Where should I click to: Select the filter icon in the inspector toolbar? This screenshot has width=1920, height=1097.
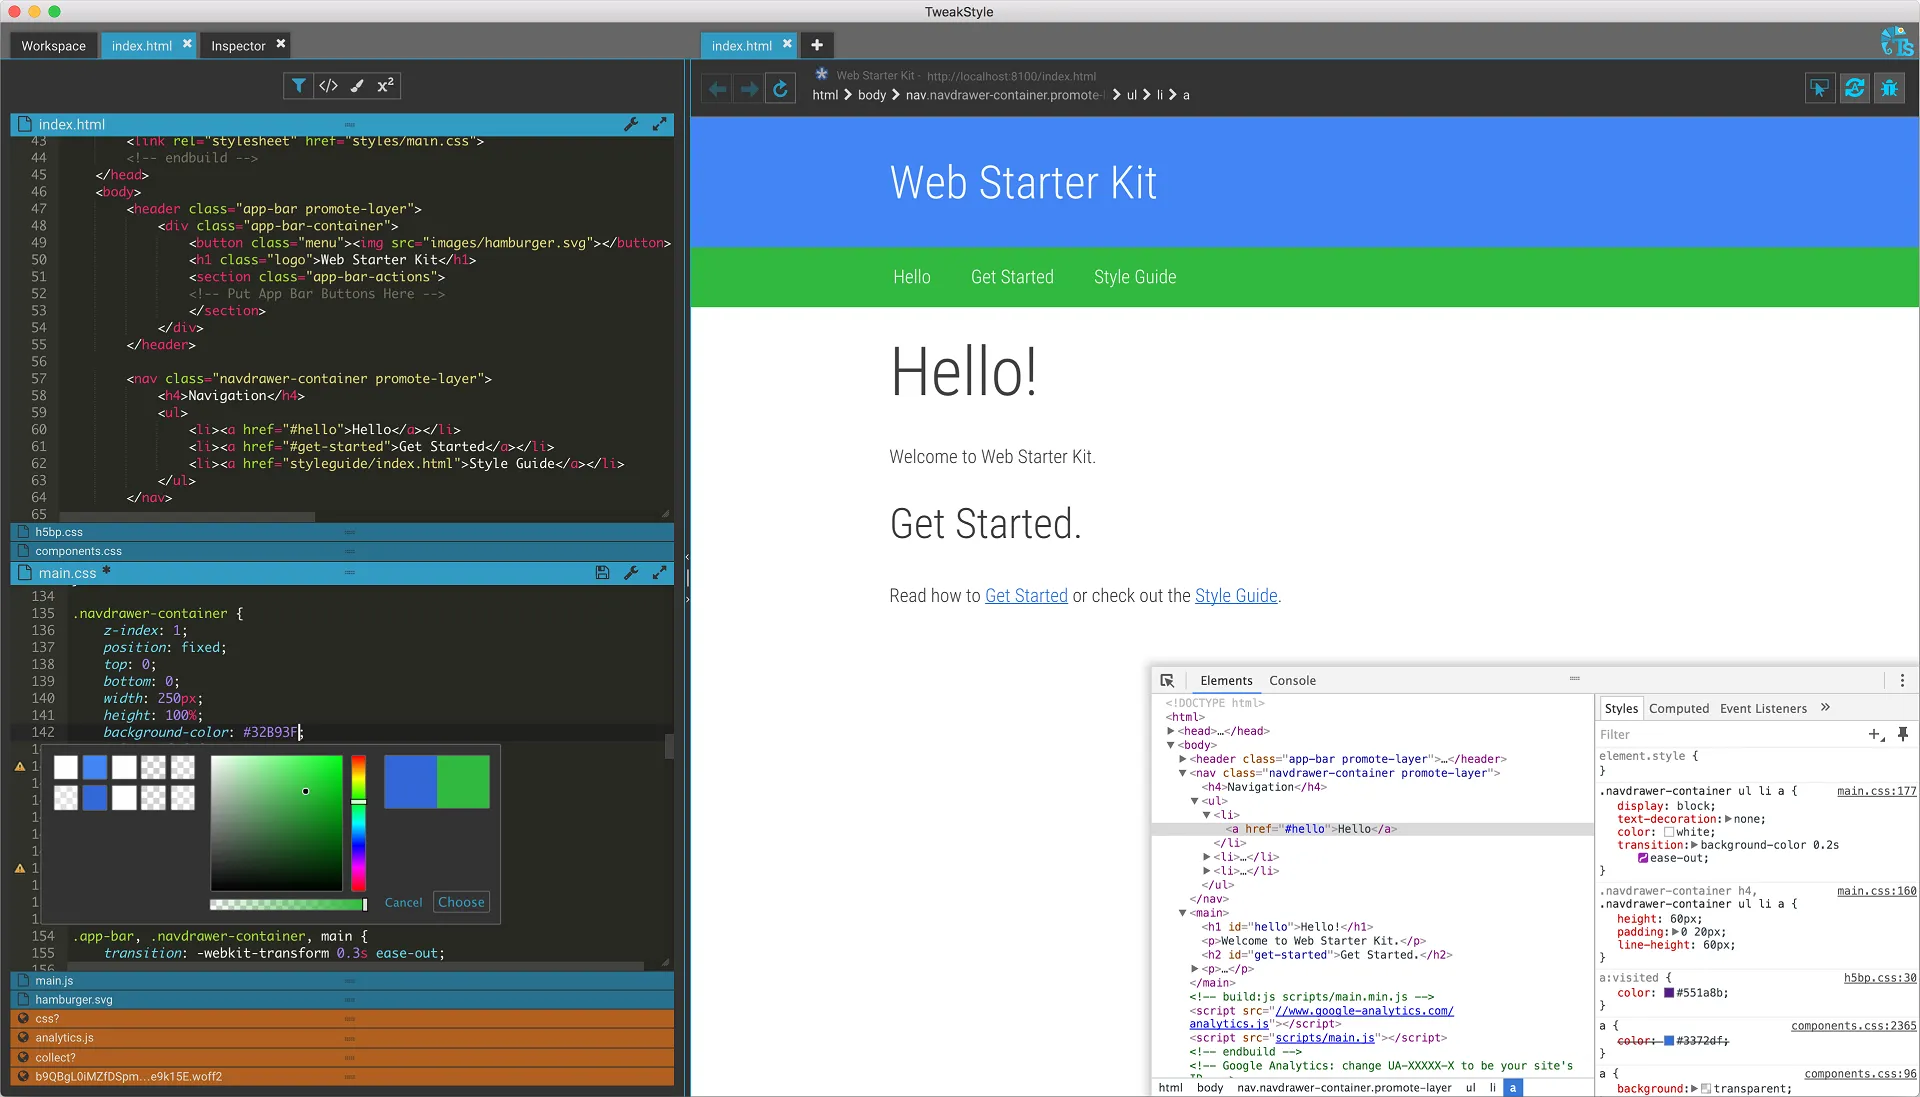pos(298,86)
